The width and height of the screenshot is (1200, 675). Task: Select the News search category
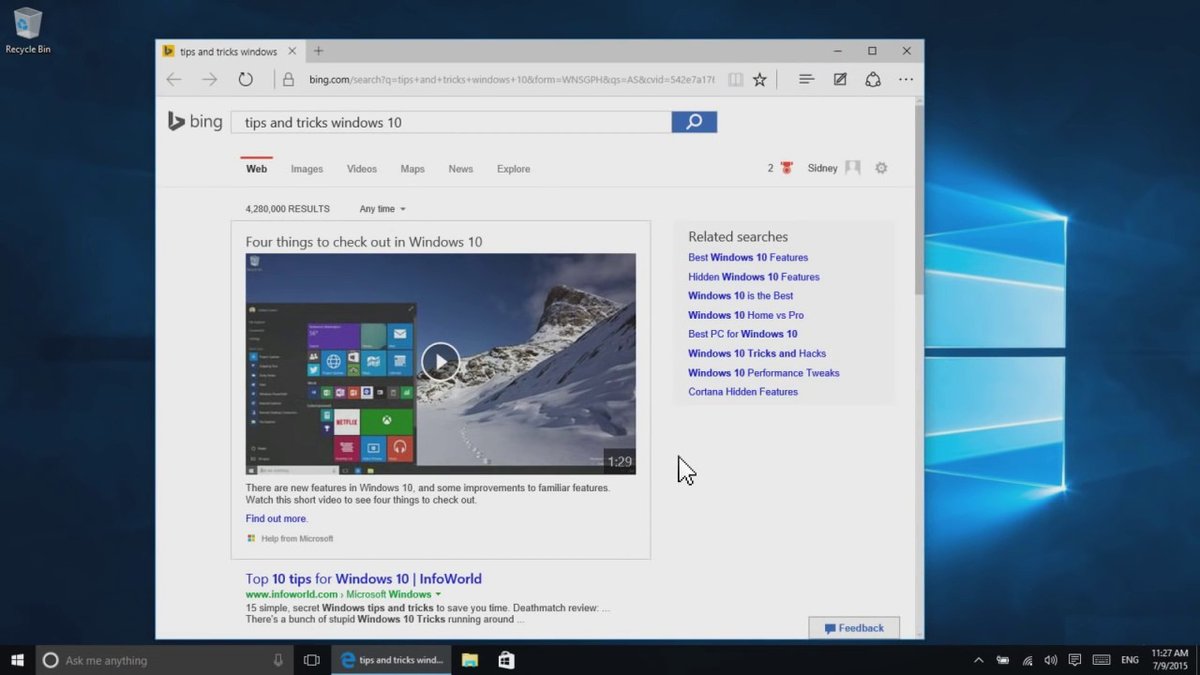tap(460, 168)
